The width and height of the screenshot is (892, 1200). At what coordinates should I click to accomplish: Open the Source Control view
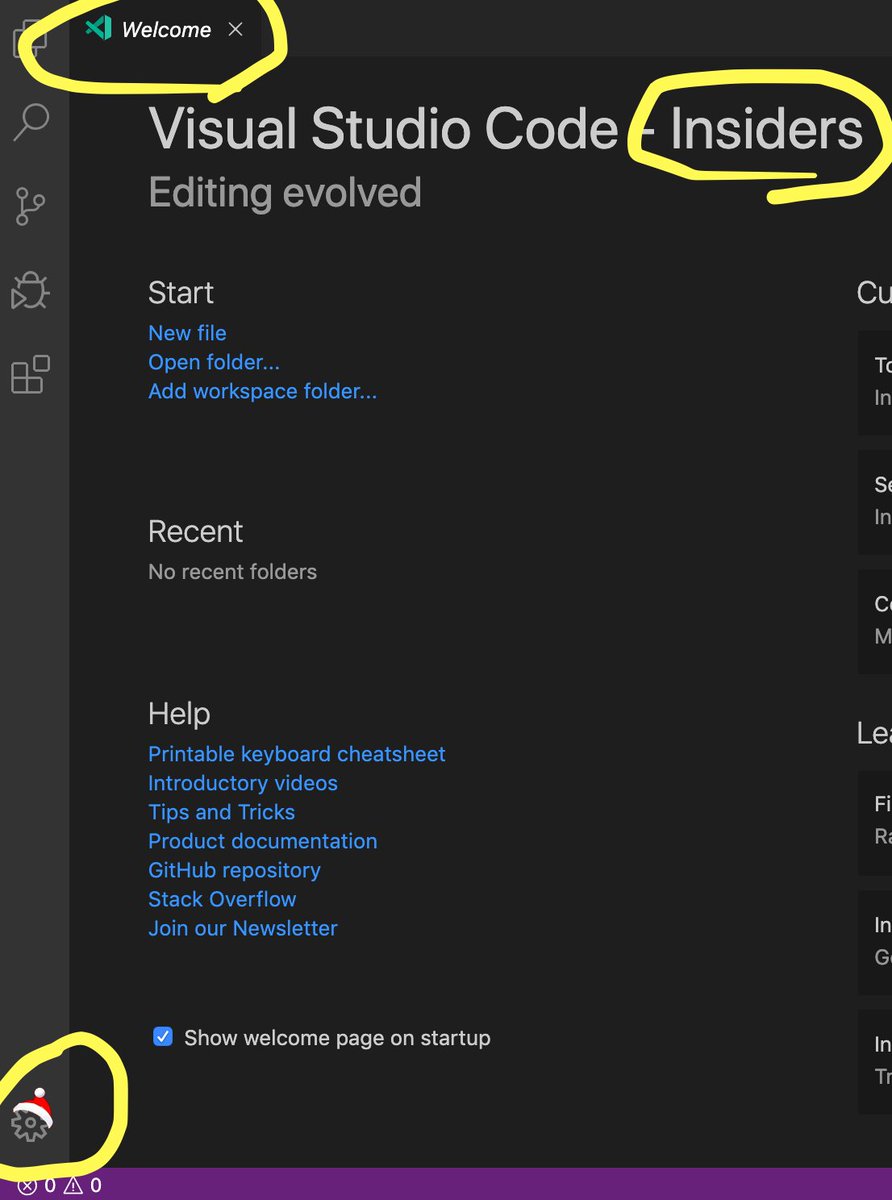tap(31, 207)
